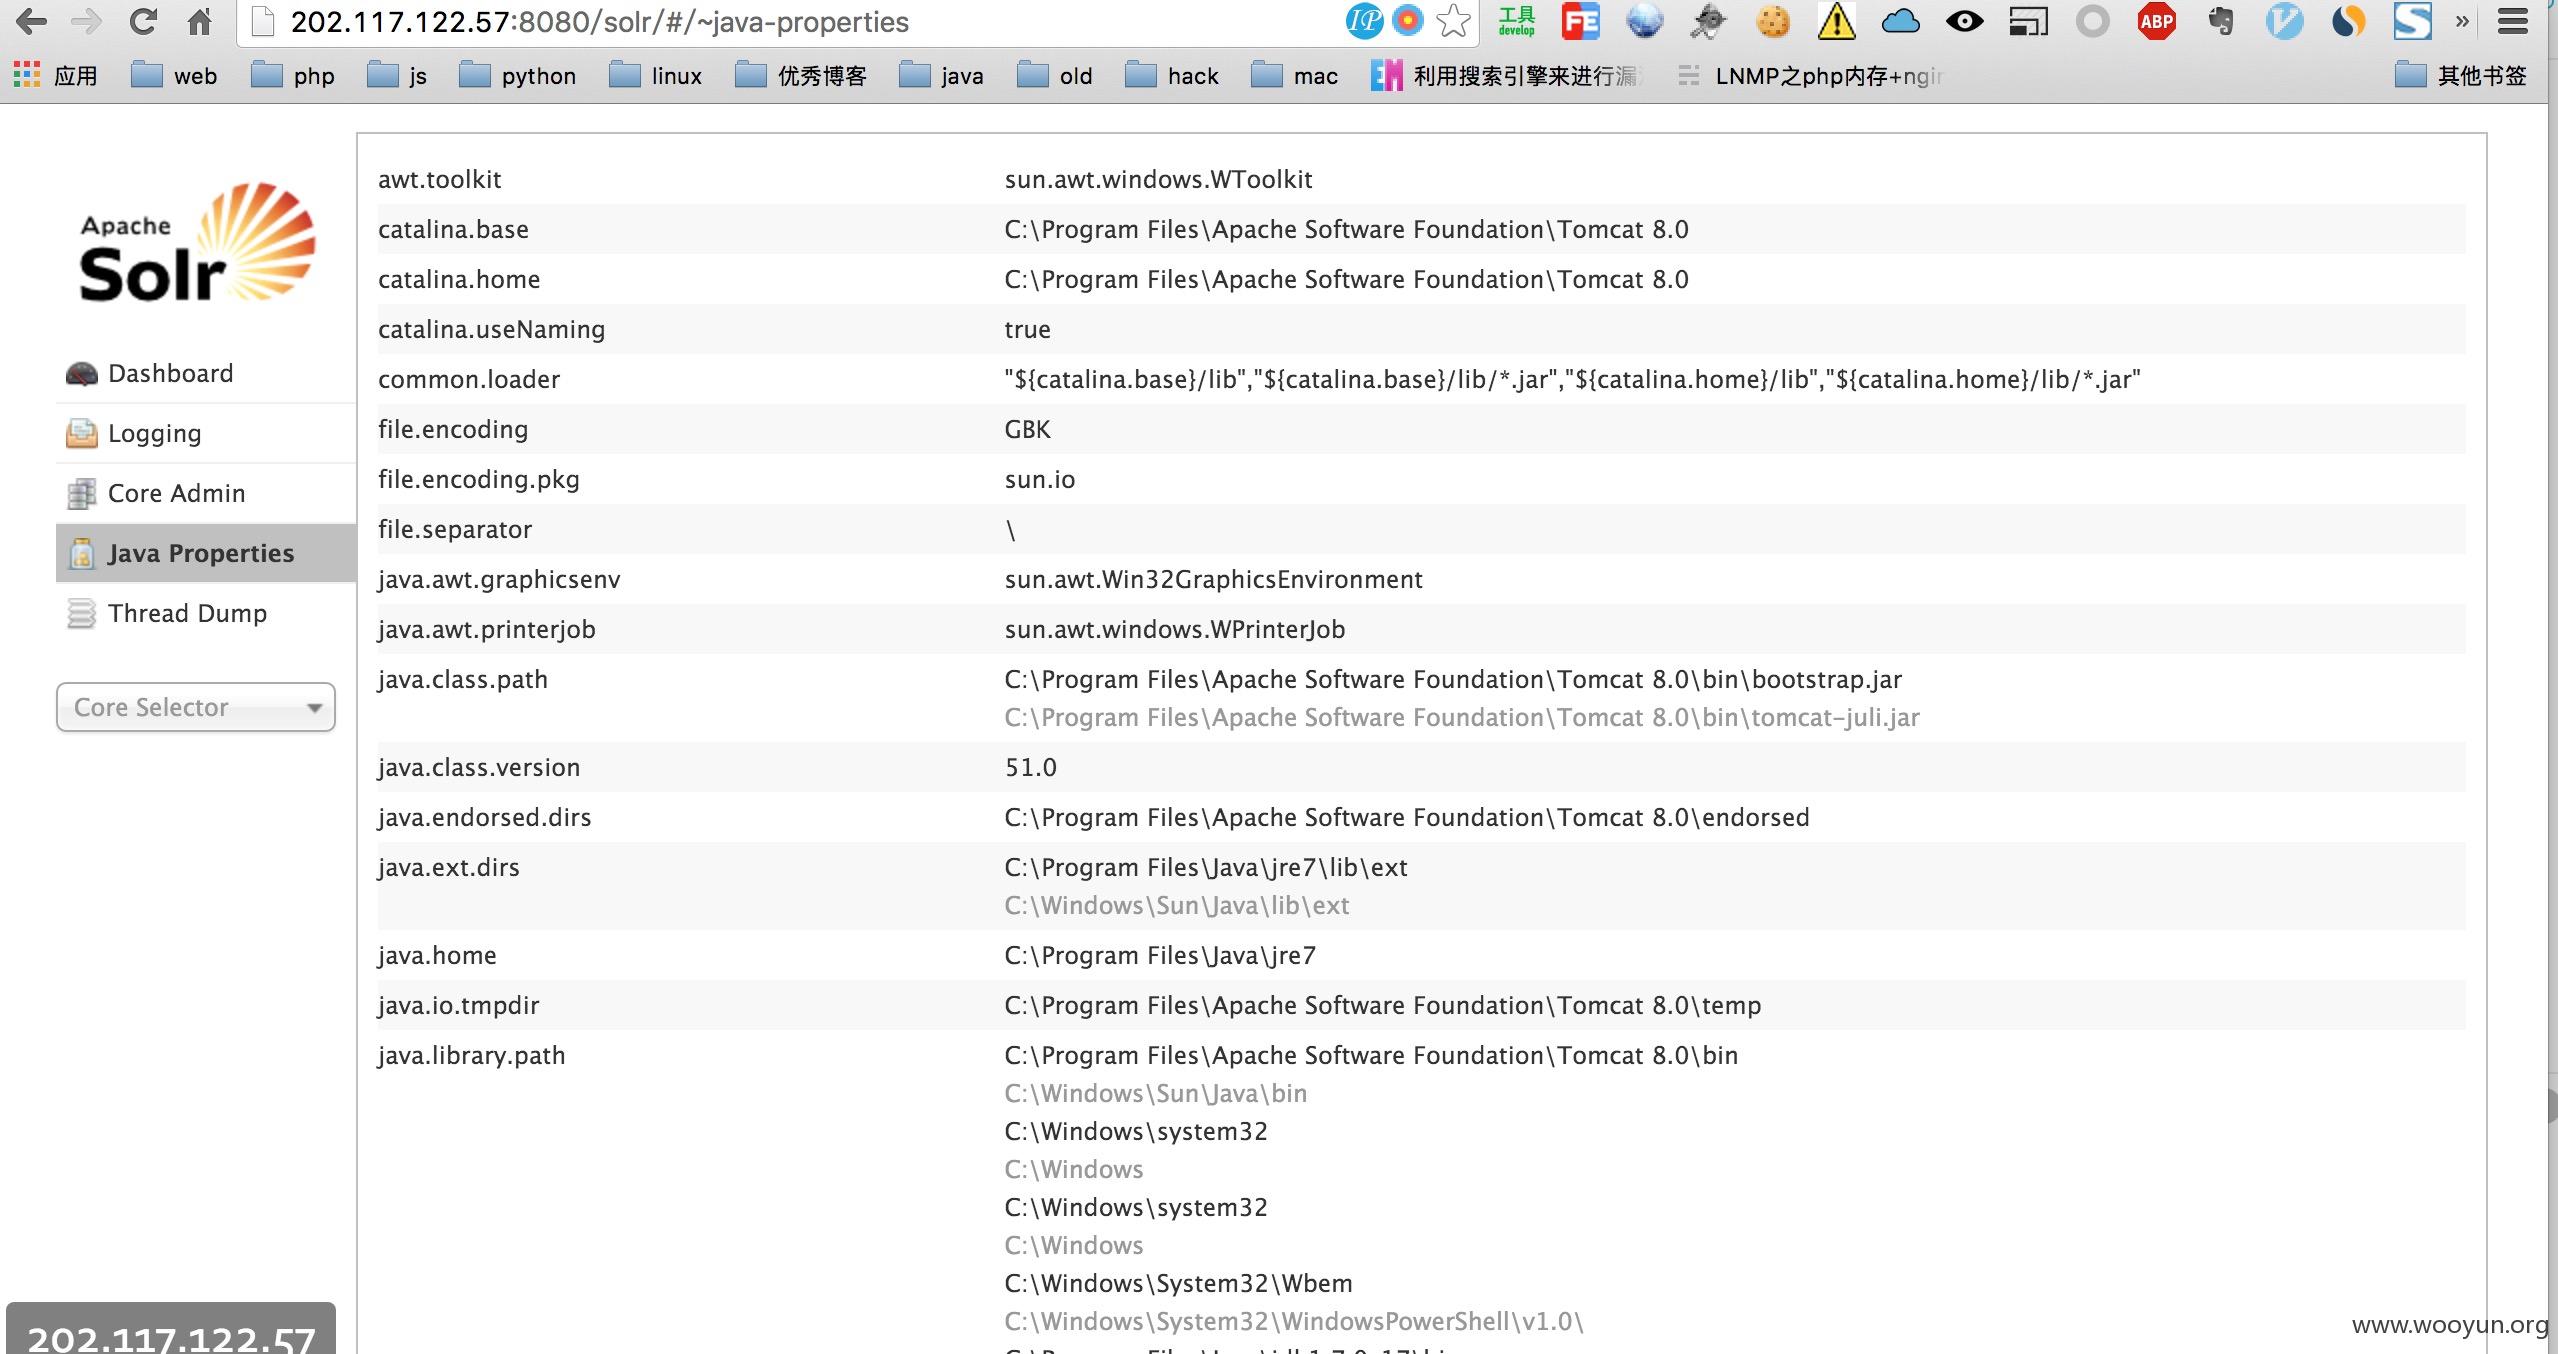Viewport: 2558px width, 1354px height.
Task: Open the hack bookmarks folder
Action: tap(1172, 76)
